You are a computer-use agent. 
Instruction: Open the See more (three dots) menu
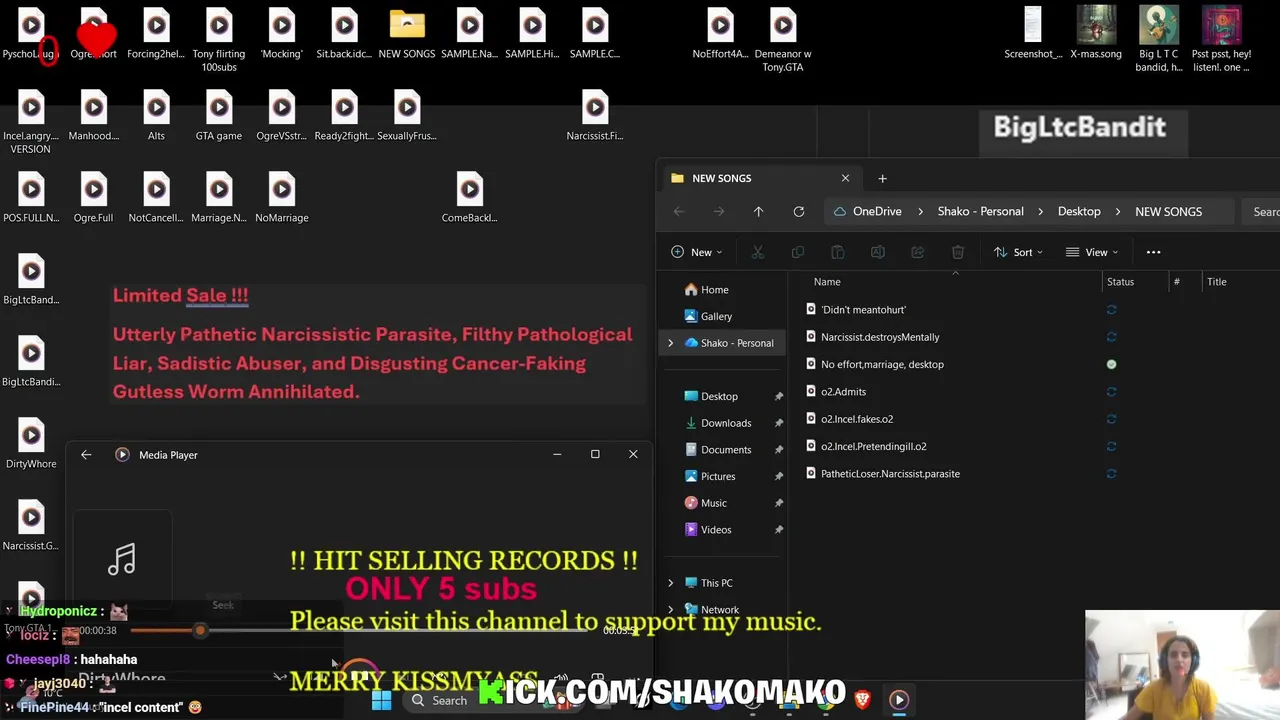point(1153,252)
